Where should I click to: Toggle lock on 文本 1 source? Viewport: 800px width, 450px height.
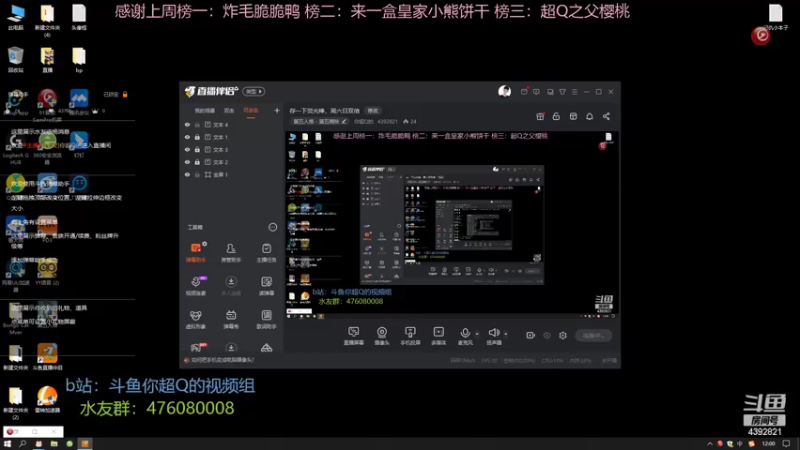pos(197,137)
